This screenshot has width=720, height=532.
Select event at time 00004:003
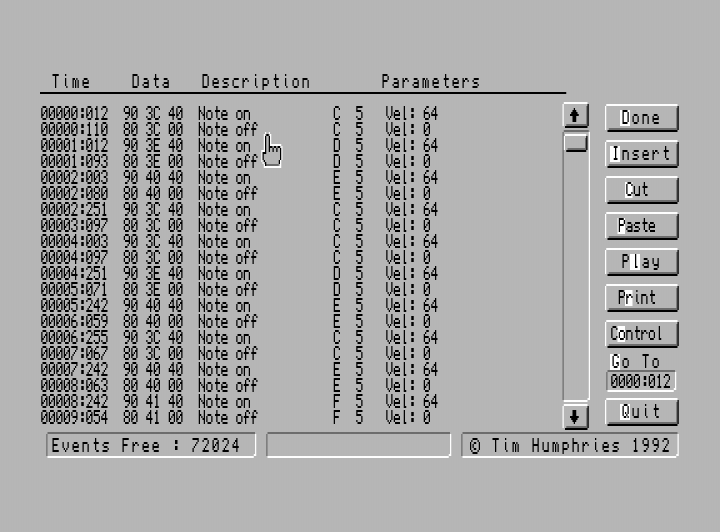pos(239,241)
